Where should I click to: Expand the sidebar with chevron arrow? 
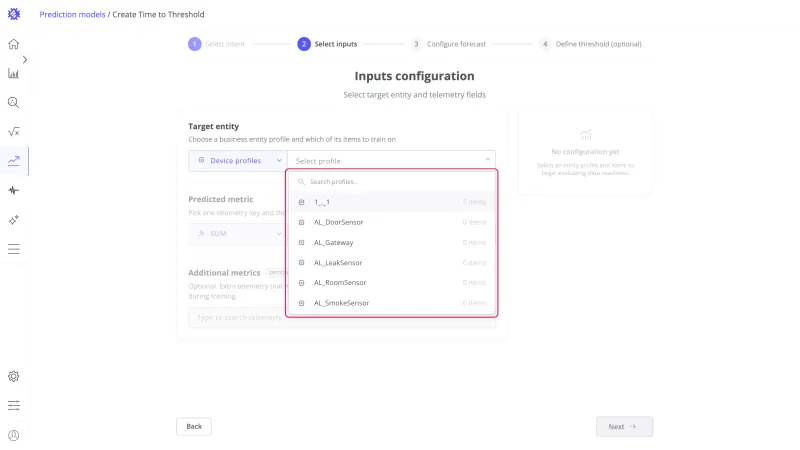pyautogui.click(x=24, y=60)
